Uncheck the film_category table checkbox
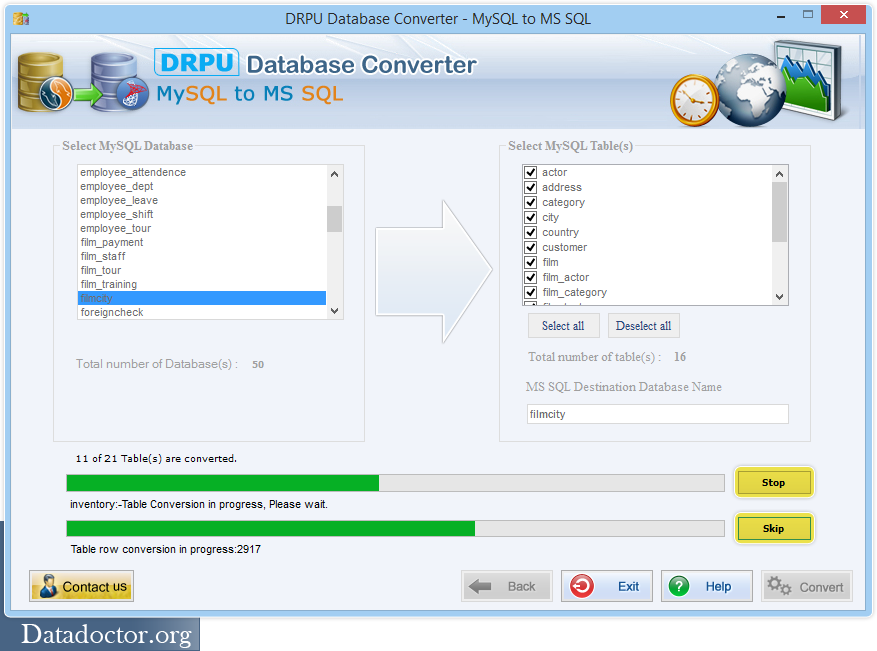This screenshot has width=877, height=651. (531, 293)
